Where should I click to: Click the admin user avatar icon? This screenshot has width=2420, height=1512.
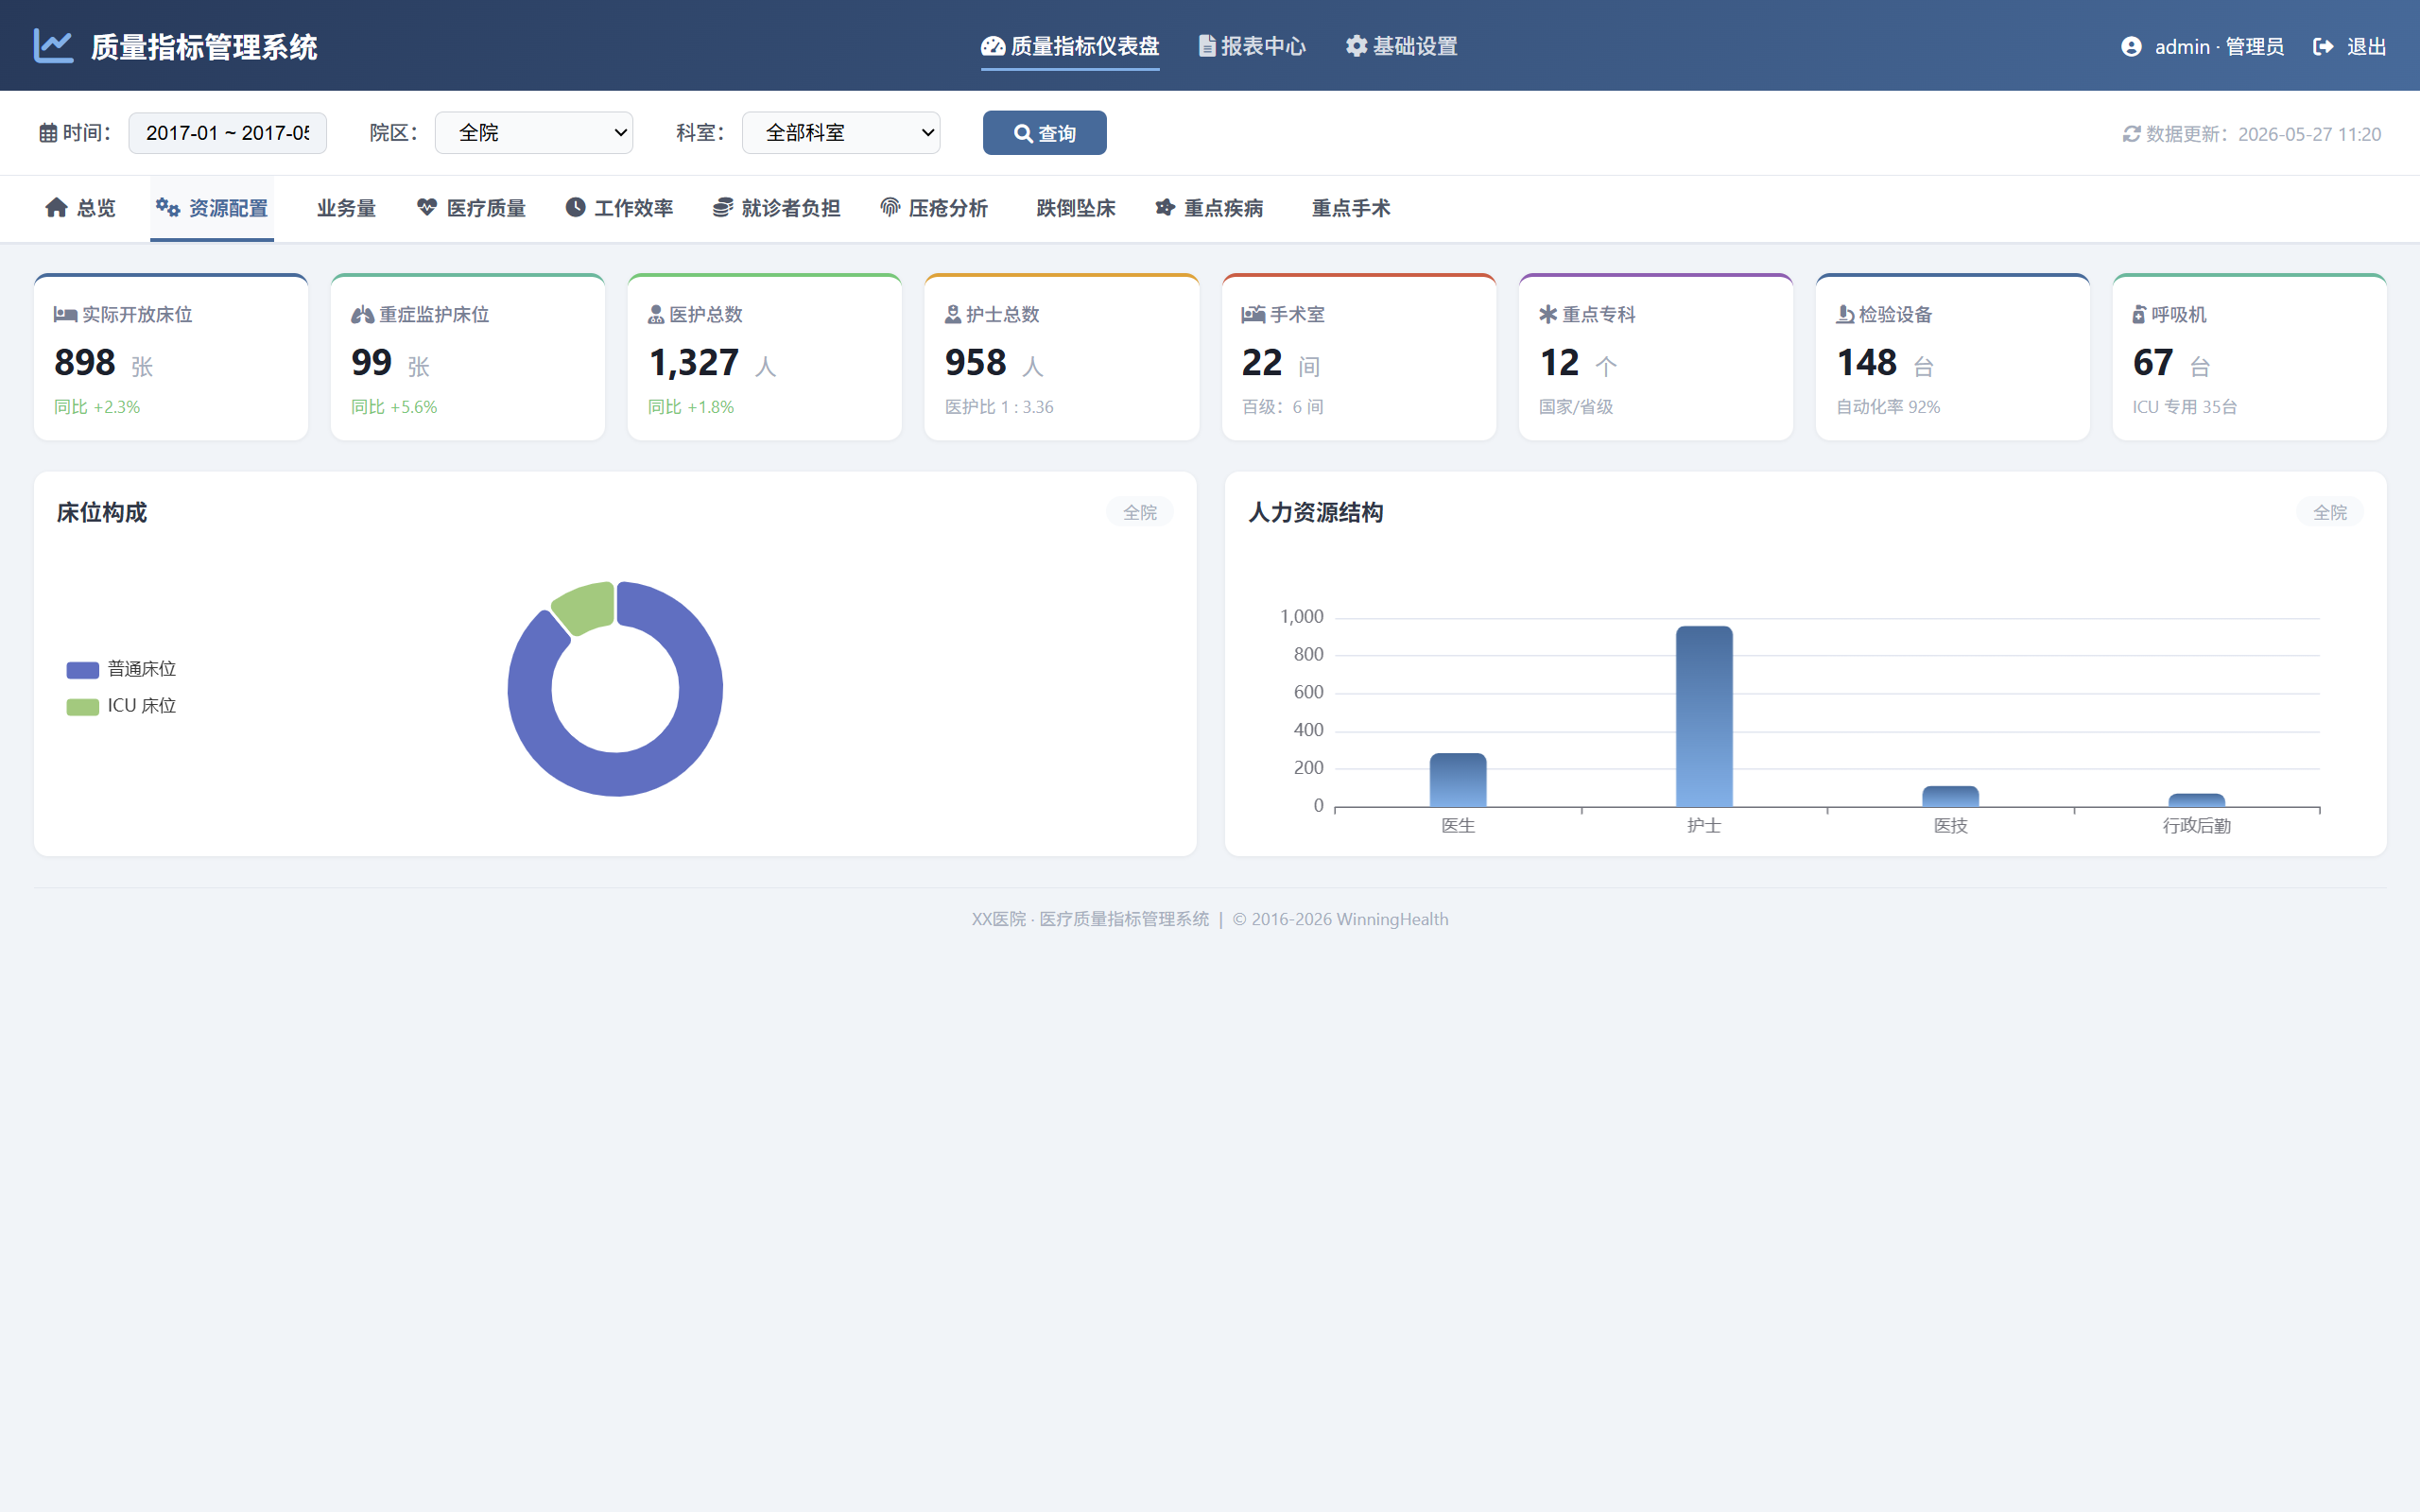click(x=2131, y=47)
